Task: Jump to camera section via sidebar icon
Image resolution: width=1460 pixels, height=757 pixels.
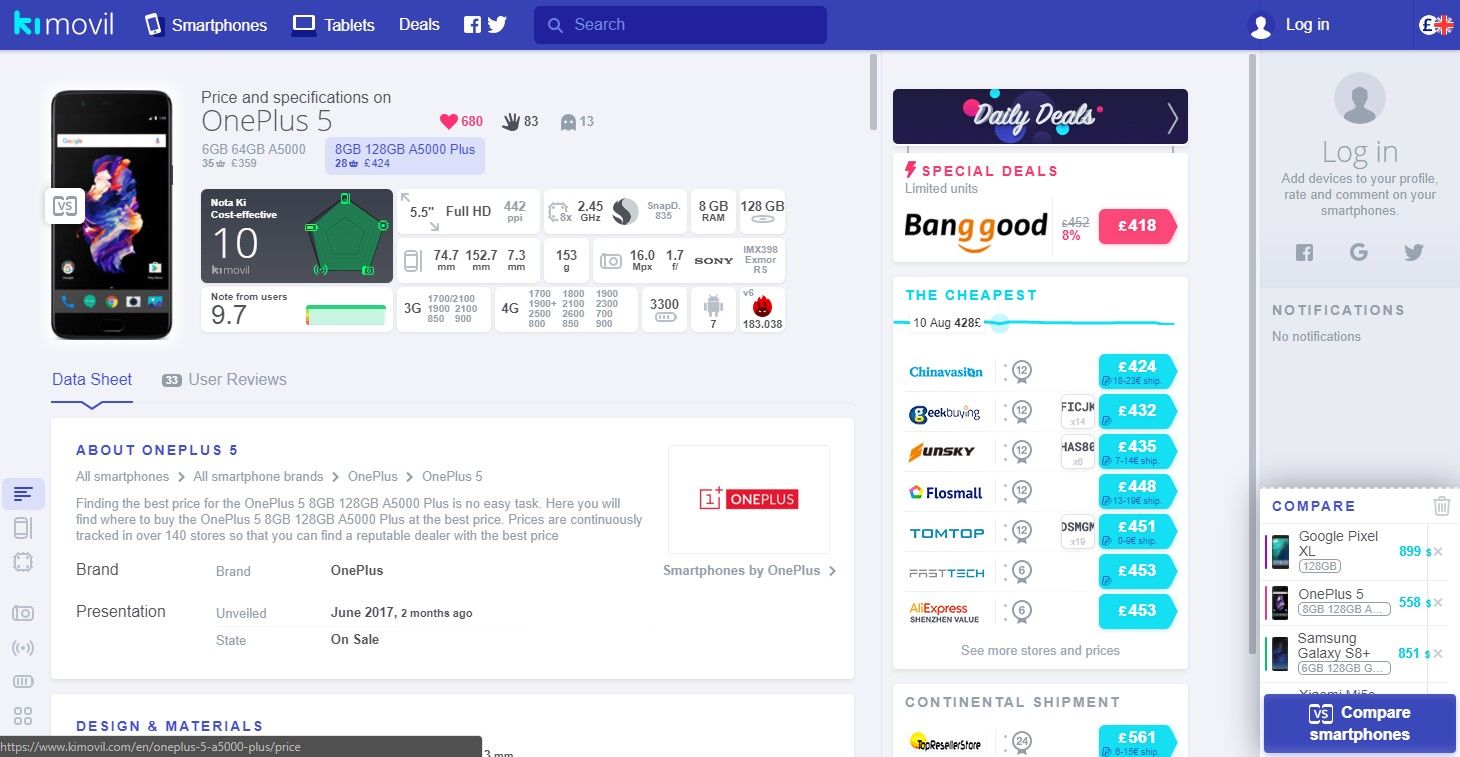Action: 23,613
